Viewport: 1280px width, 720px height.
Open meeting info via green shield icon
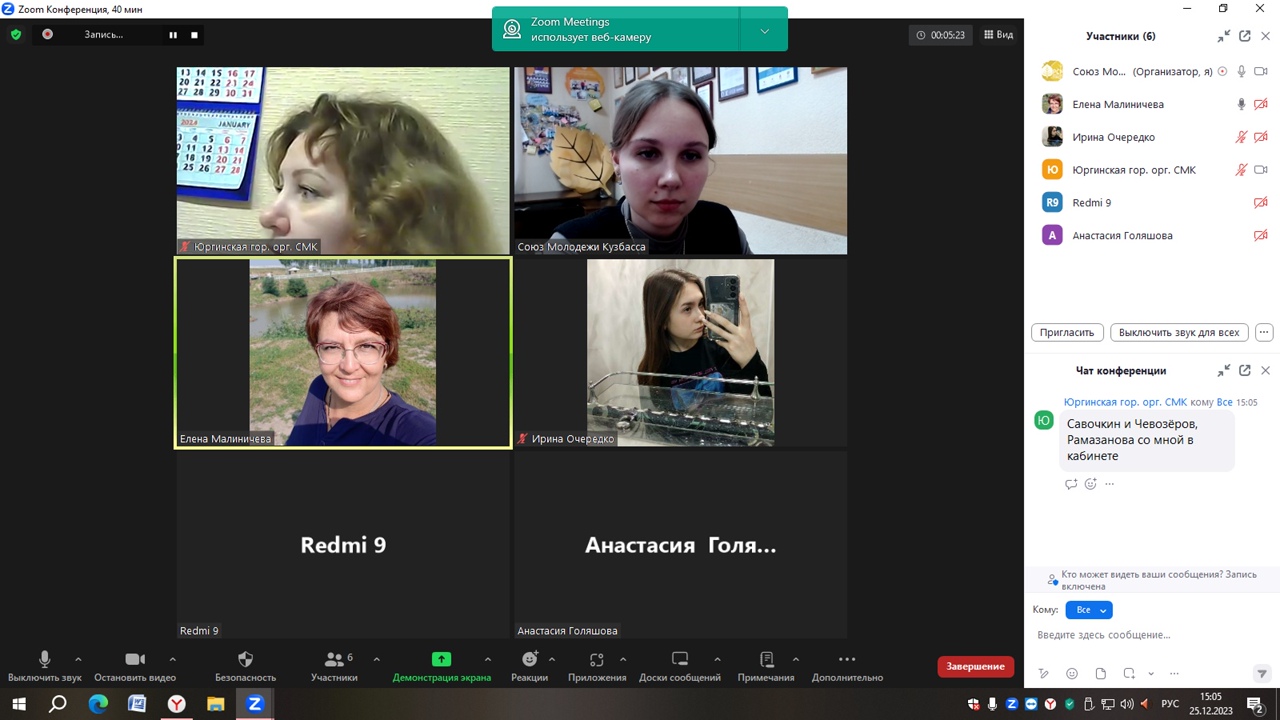pos(16,35)
